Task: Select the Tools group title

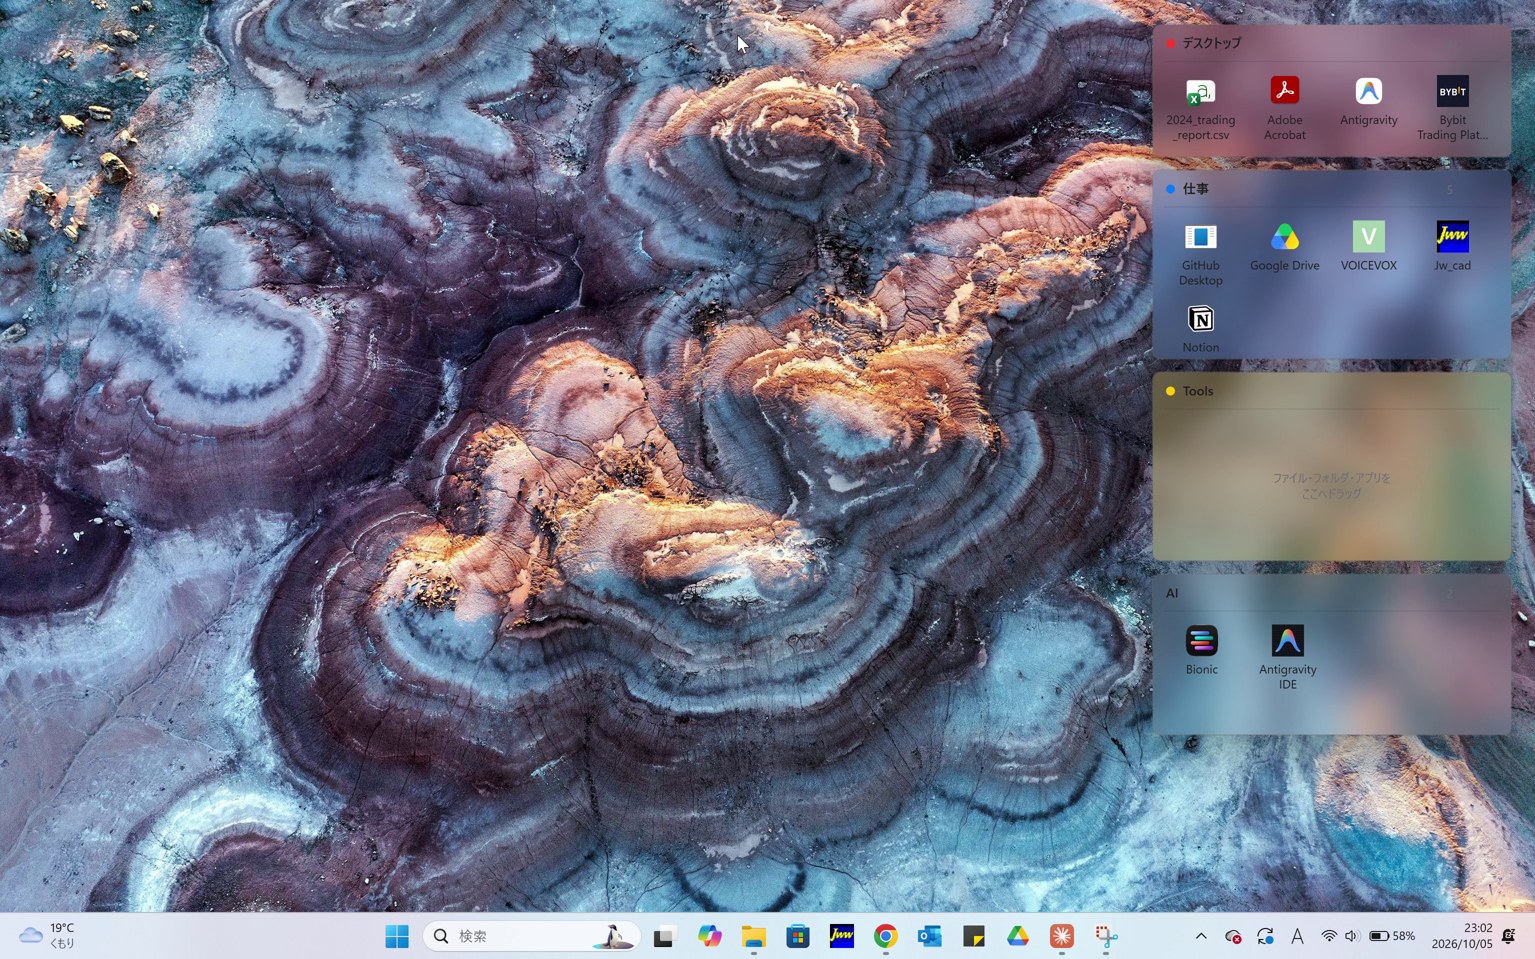Action: [1198, 391]
